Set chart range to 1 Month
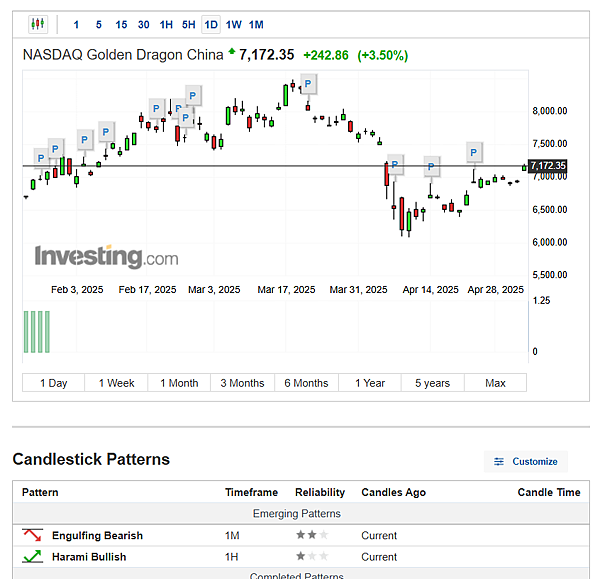 pos(179,383)
